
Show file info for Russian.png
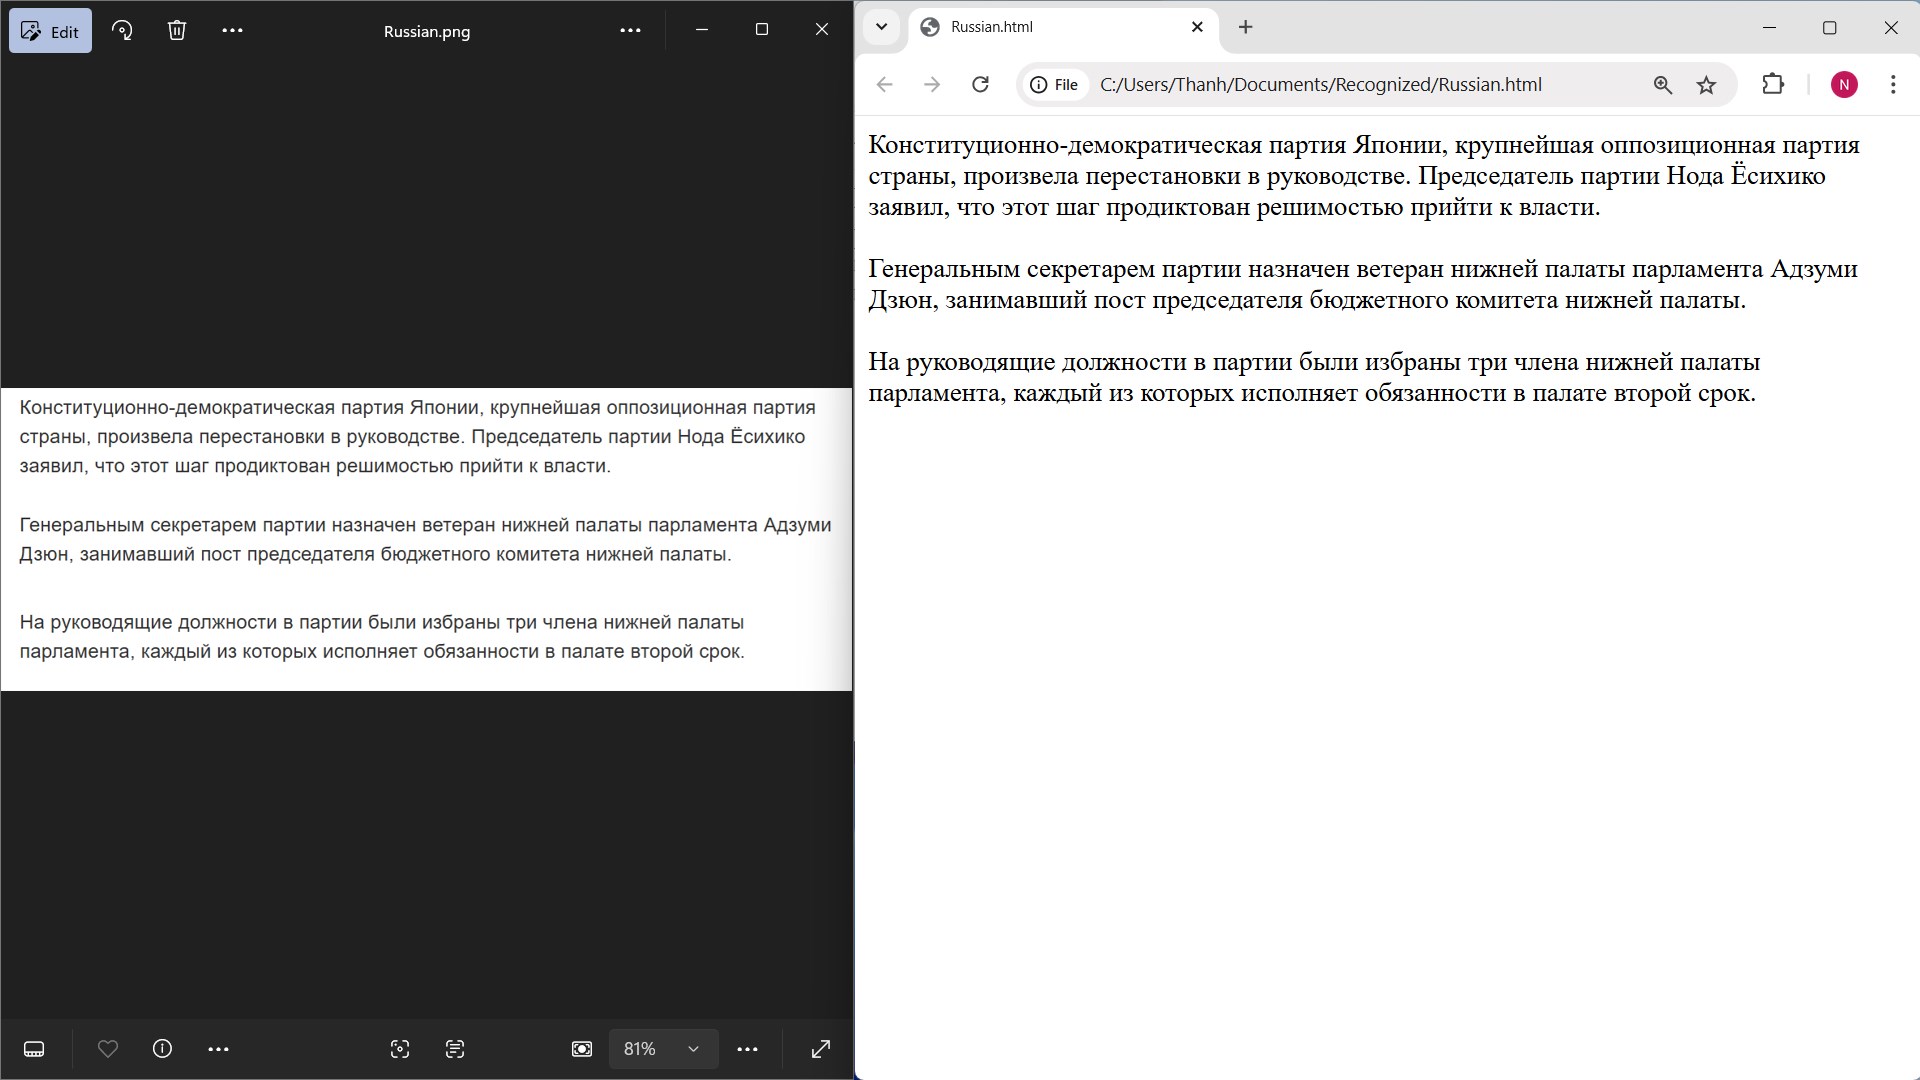click(x=162, y=1049)
